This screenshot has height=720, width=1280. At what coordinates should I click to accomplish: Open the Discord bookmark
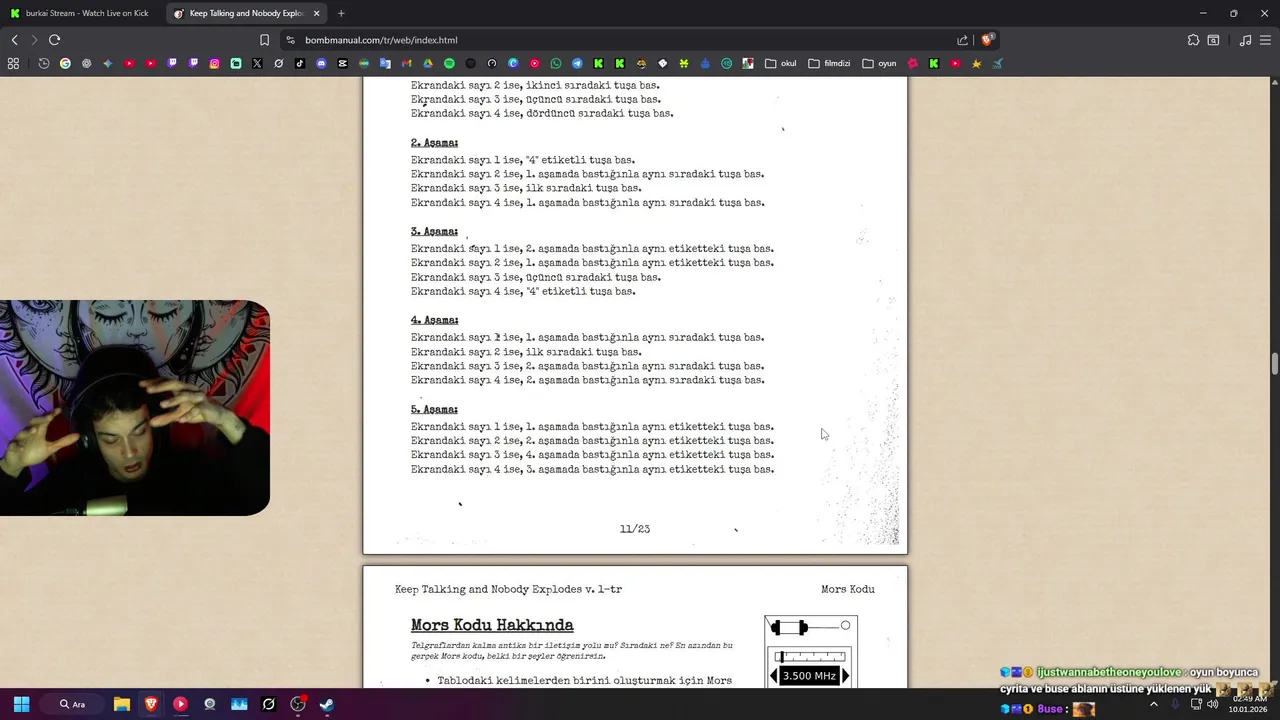(x=321, y=63)
